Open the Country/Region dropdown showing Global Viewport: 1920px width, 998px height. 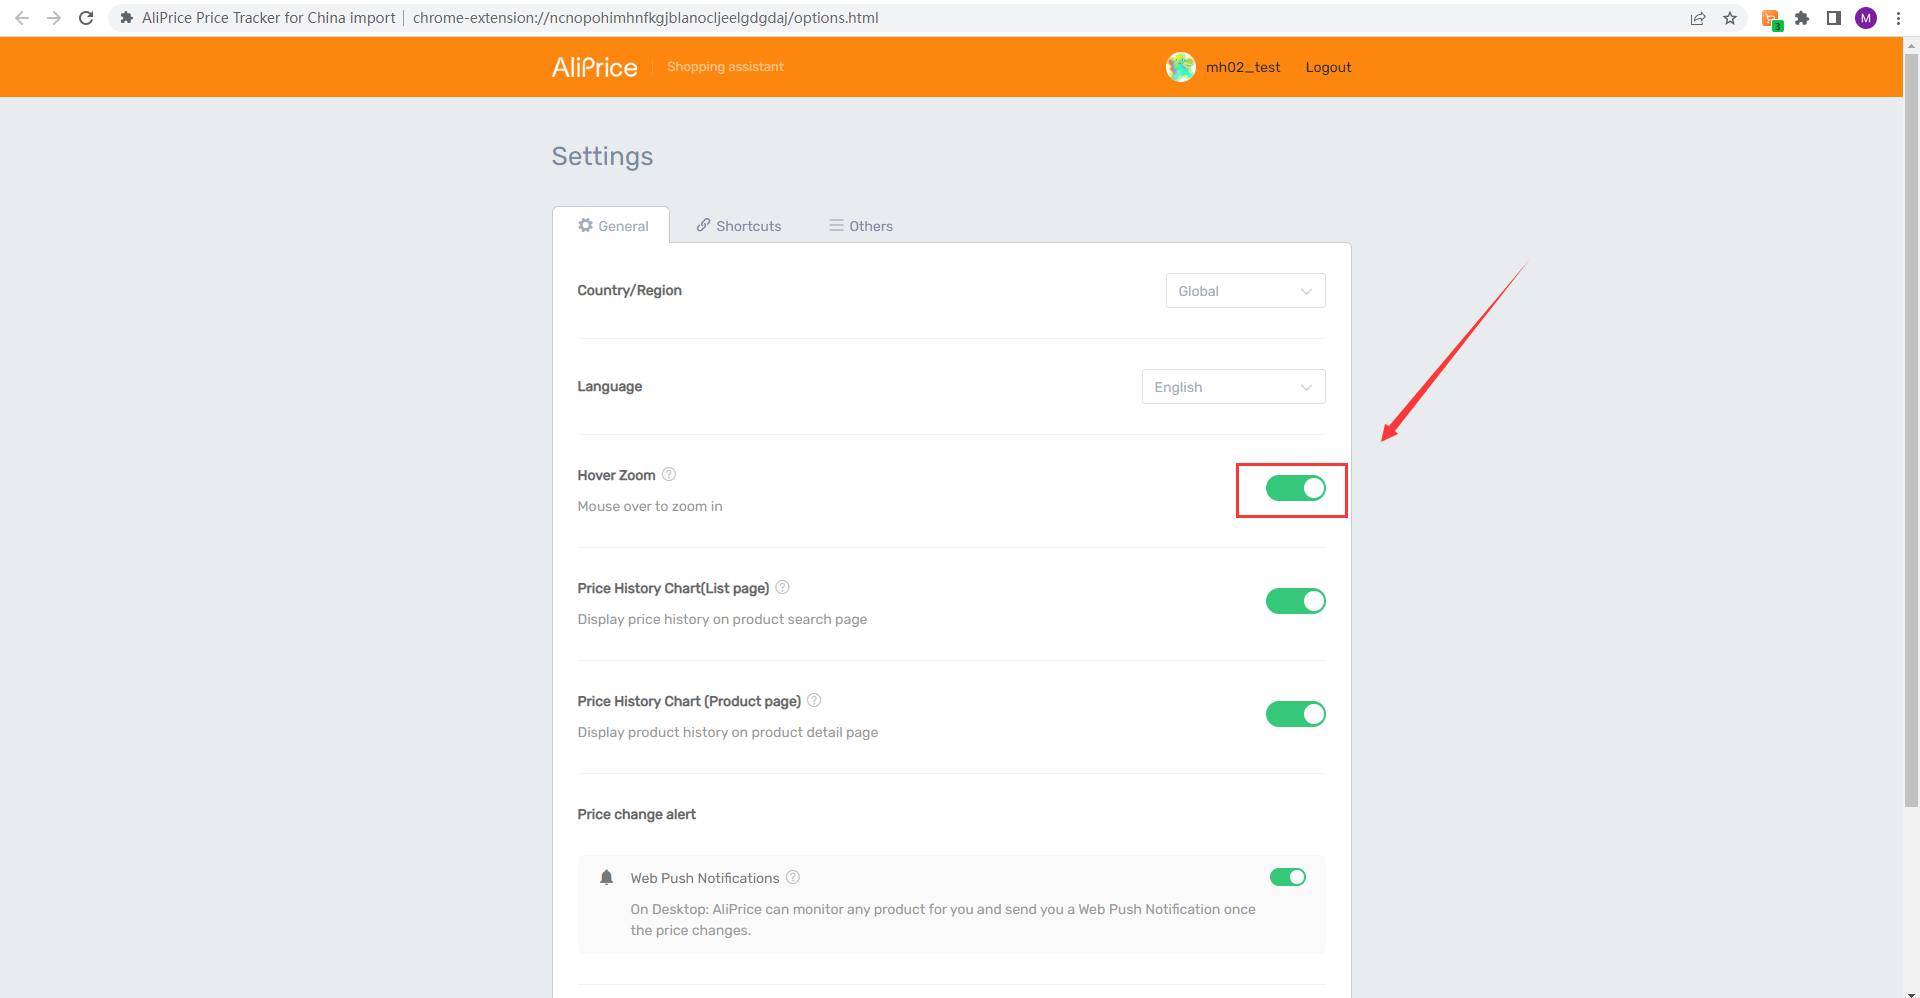(1245, 291)
